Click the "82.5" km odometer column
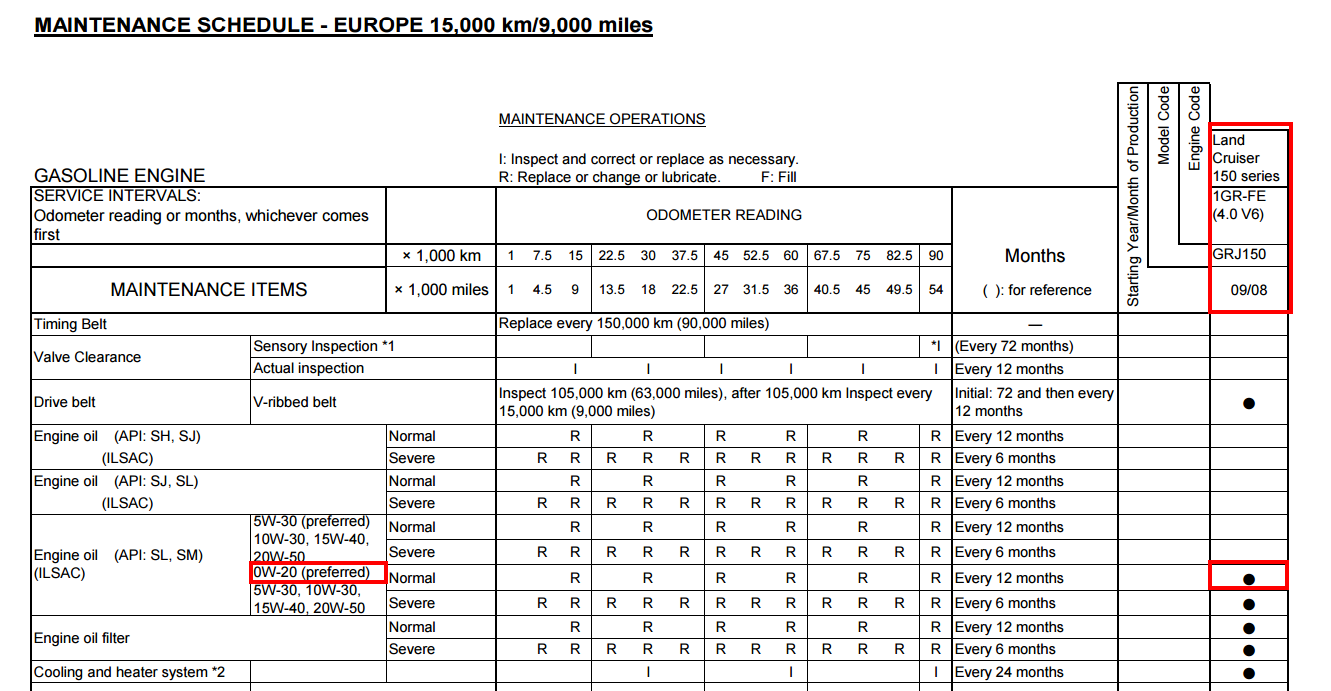 click(899, 256)
